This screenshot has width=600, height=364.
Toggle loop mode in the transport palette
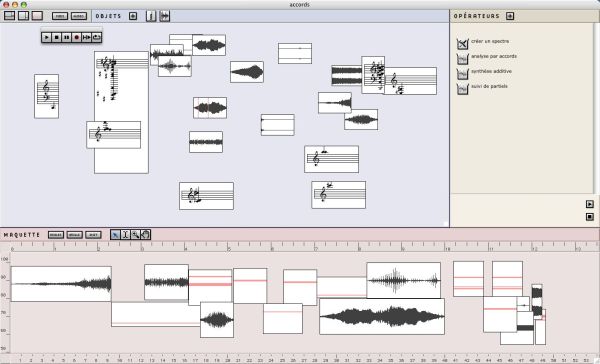point(96,38)
